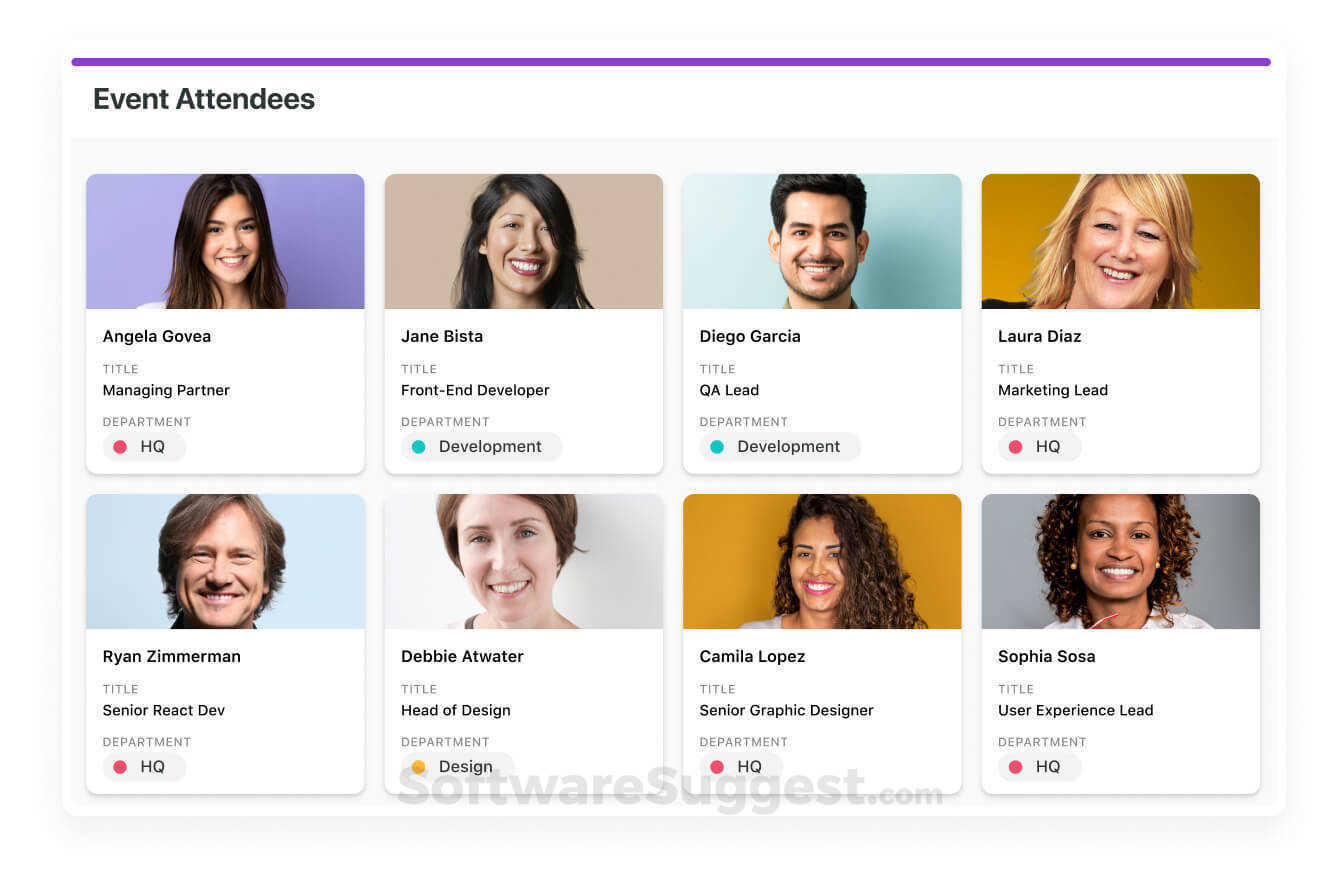Click the DEPARTMENT label under Laura Diaz
Viewport: 1340px width, 884px height.
pos(1042,421)
